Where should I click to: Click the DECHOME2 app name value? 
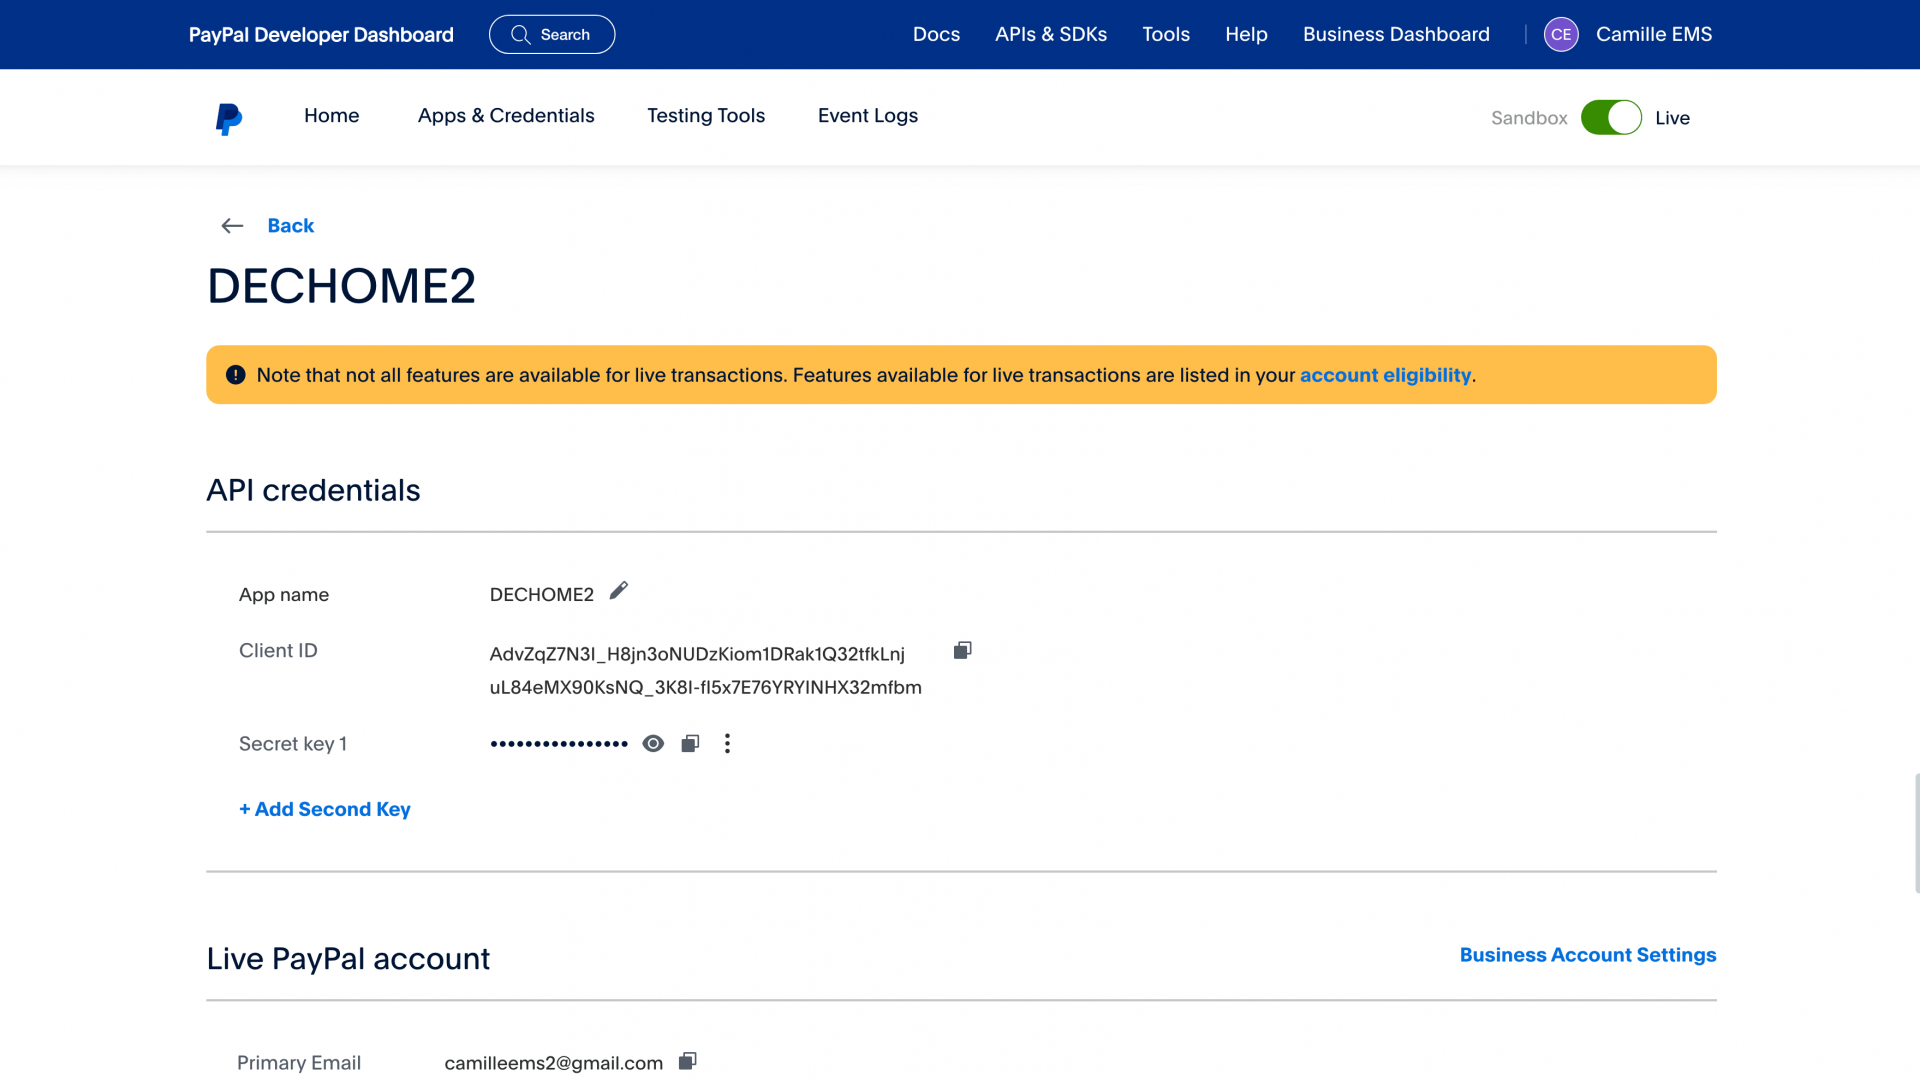541,595
